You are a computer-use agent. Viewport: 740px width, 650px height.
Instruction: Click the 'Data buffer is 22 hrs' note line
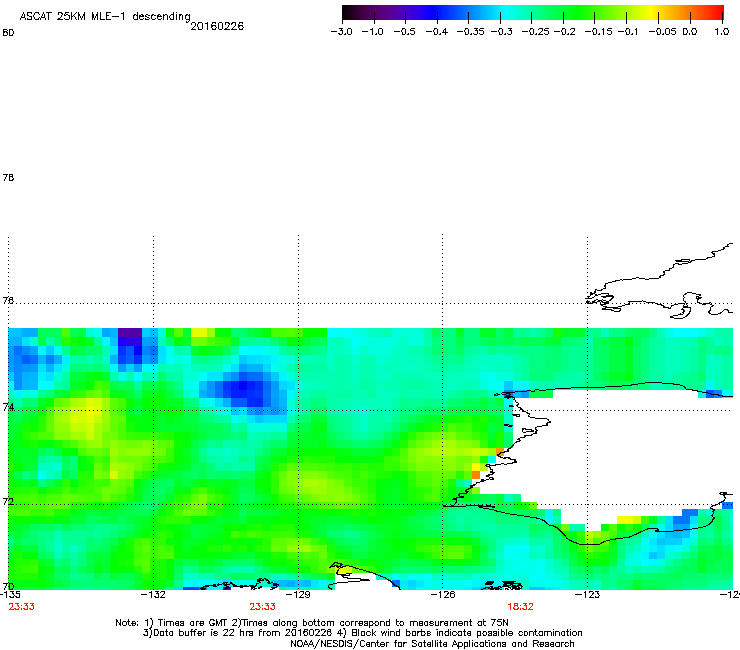[x=362, y=633]
